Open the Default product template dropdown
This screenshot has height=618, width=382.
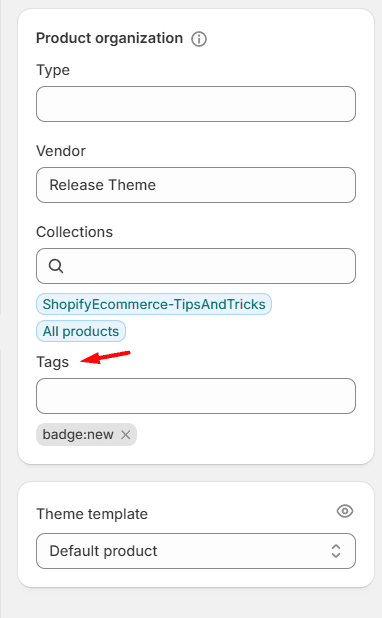tap(196, 551)
